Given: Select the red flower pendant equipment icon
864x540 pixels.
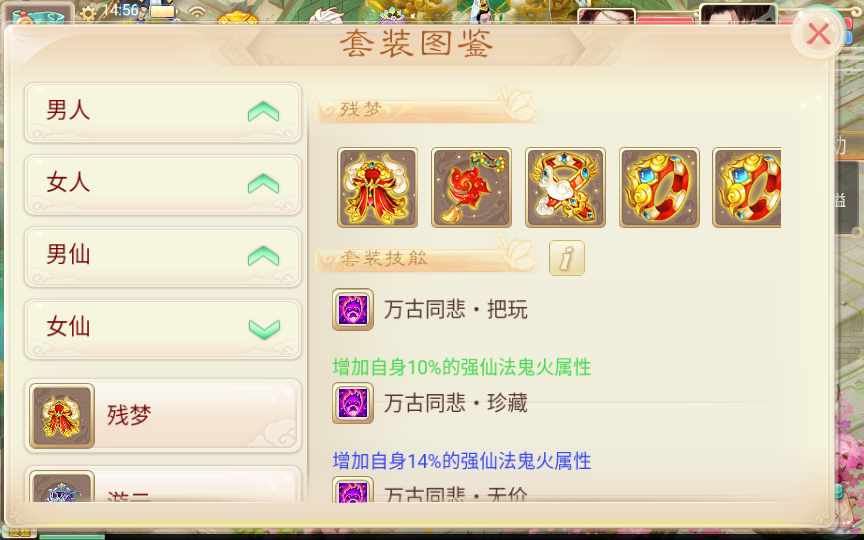Looking at the screenshot, I should pyautogui.click(x=471, y=187).
